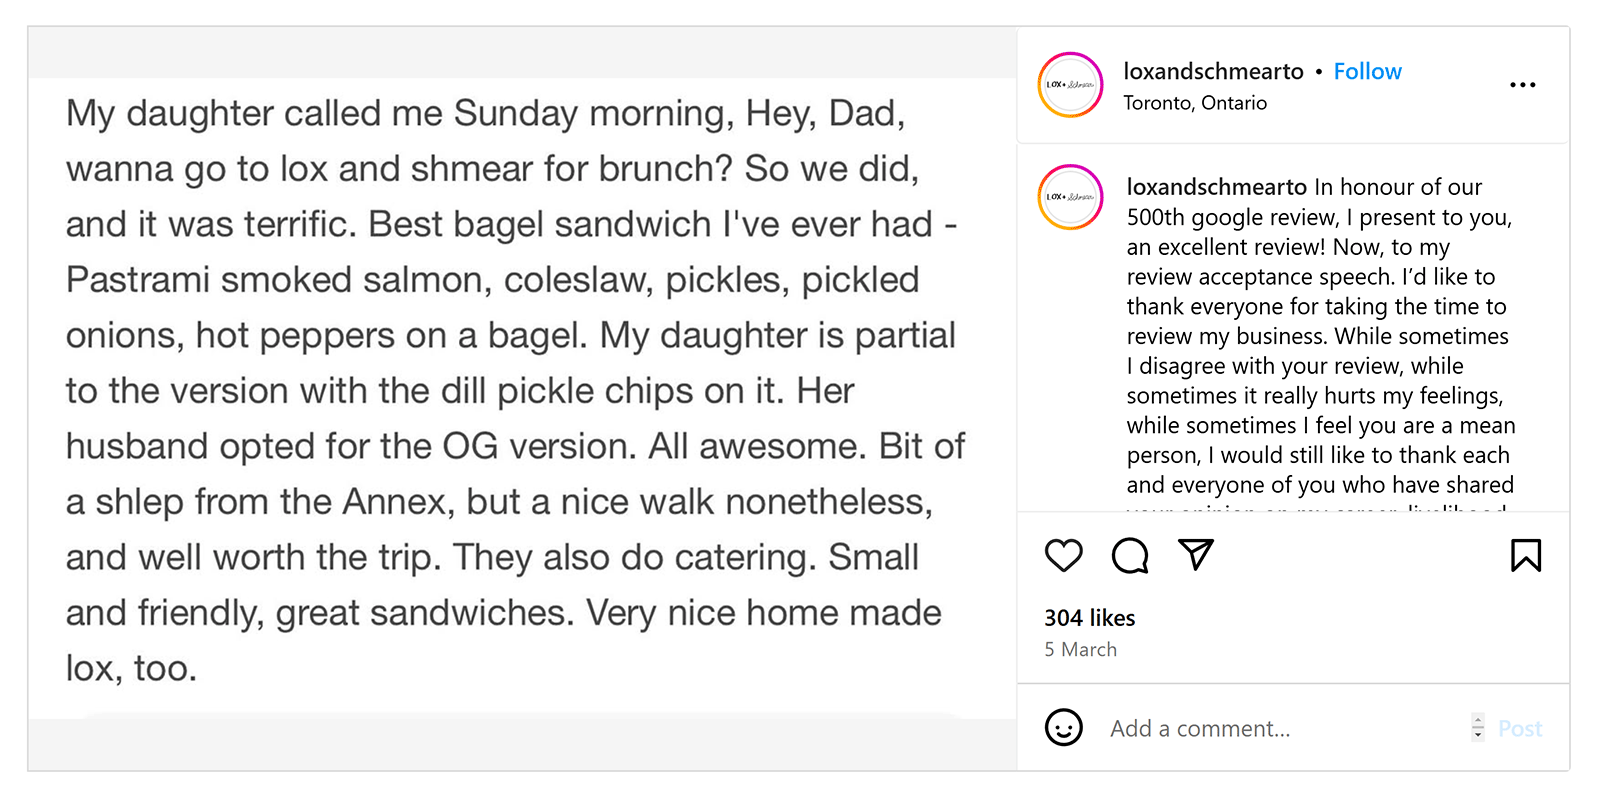This screenshot has width=1600, height=801.
Task: Submit your comment with the Post button
Action: (1520, 728)
